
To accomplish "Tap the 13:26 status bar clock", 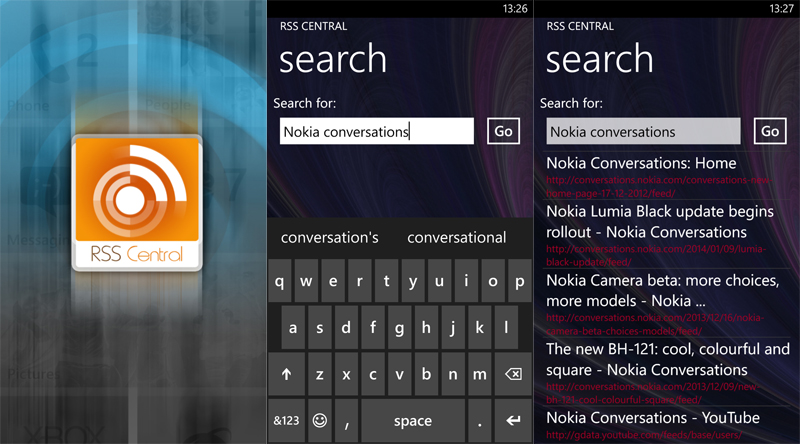I will (x=515, y=9).
